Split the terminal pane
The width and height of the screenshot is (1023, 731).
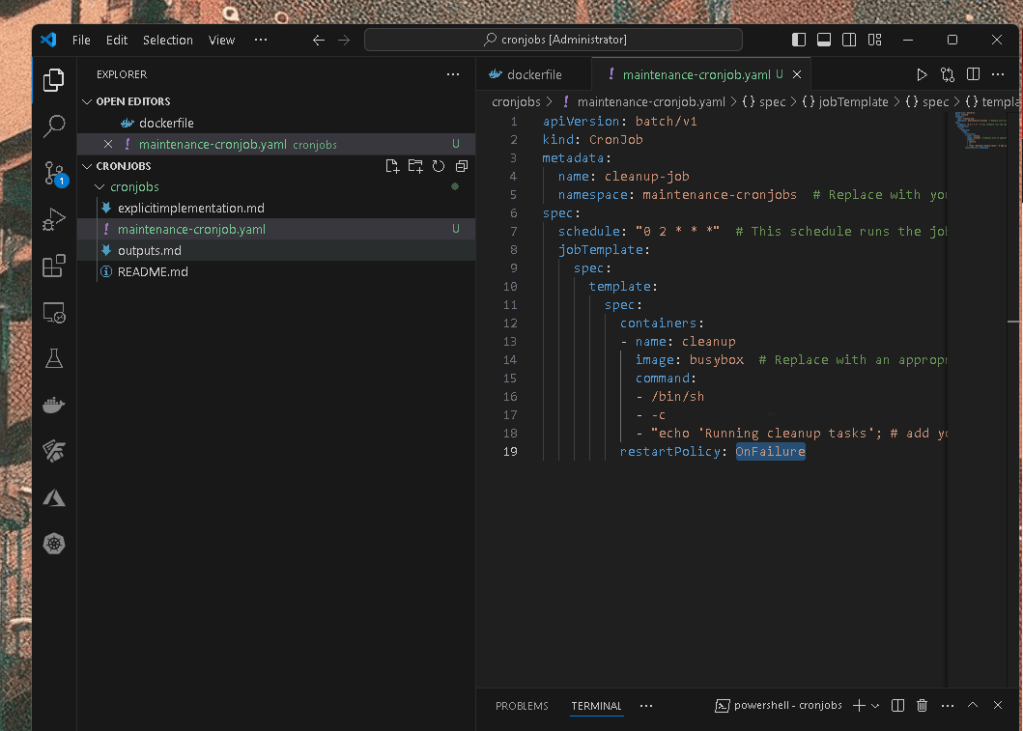[x=898, y=706]
